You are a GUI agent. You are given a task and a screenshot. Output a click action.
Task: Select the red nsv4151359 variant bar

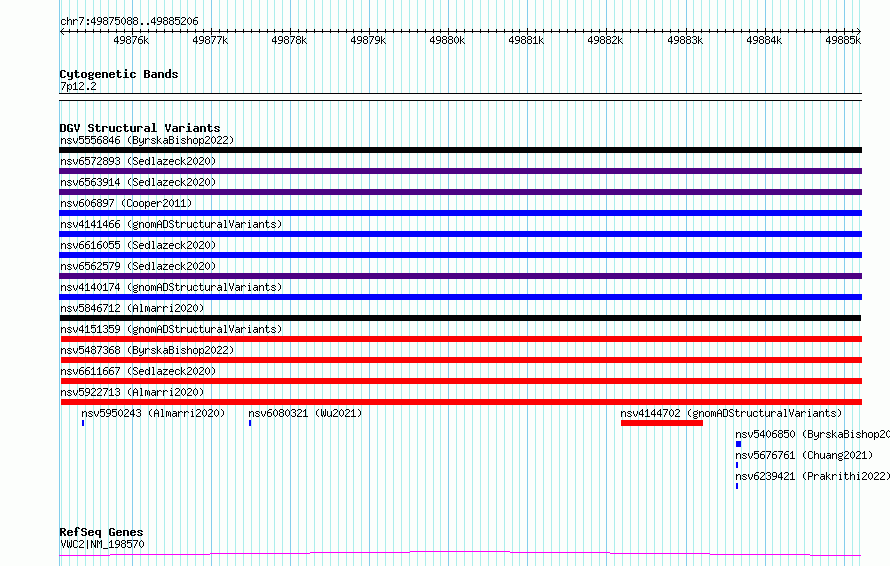(x=461, y=339)
